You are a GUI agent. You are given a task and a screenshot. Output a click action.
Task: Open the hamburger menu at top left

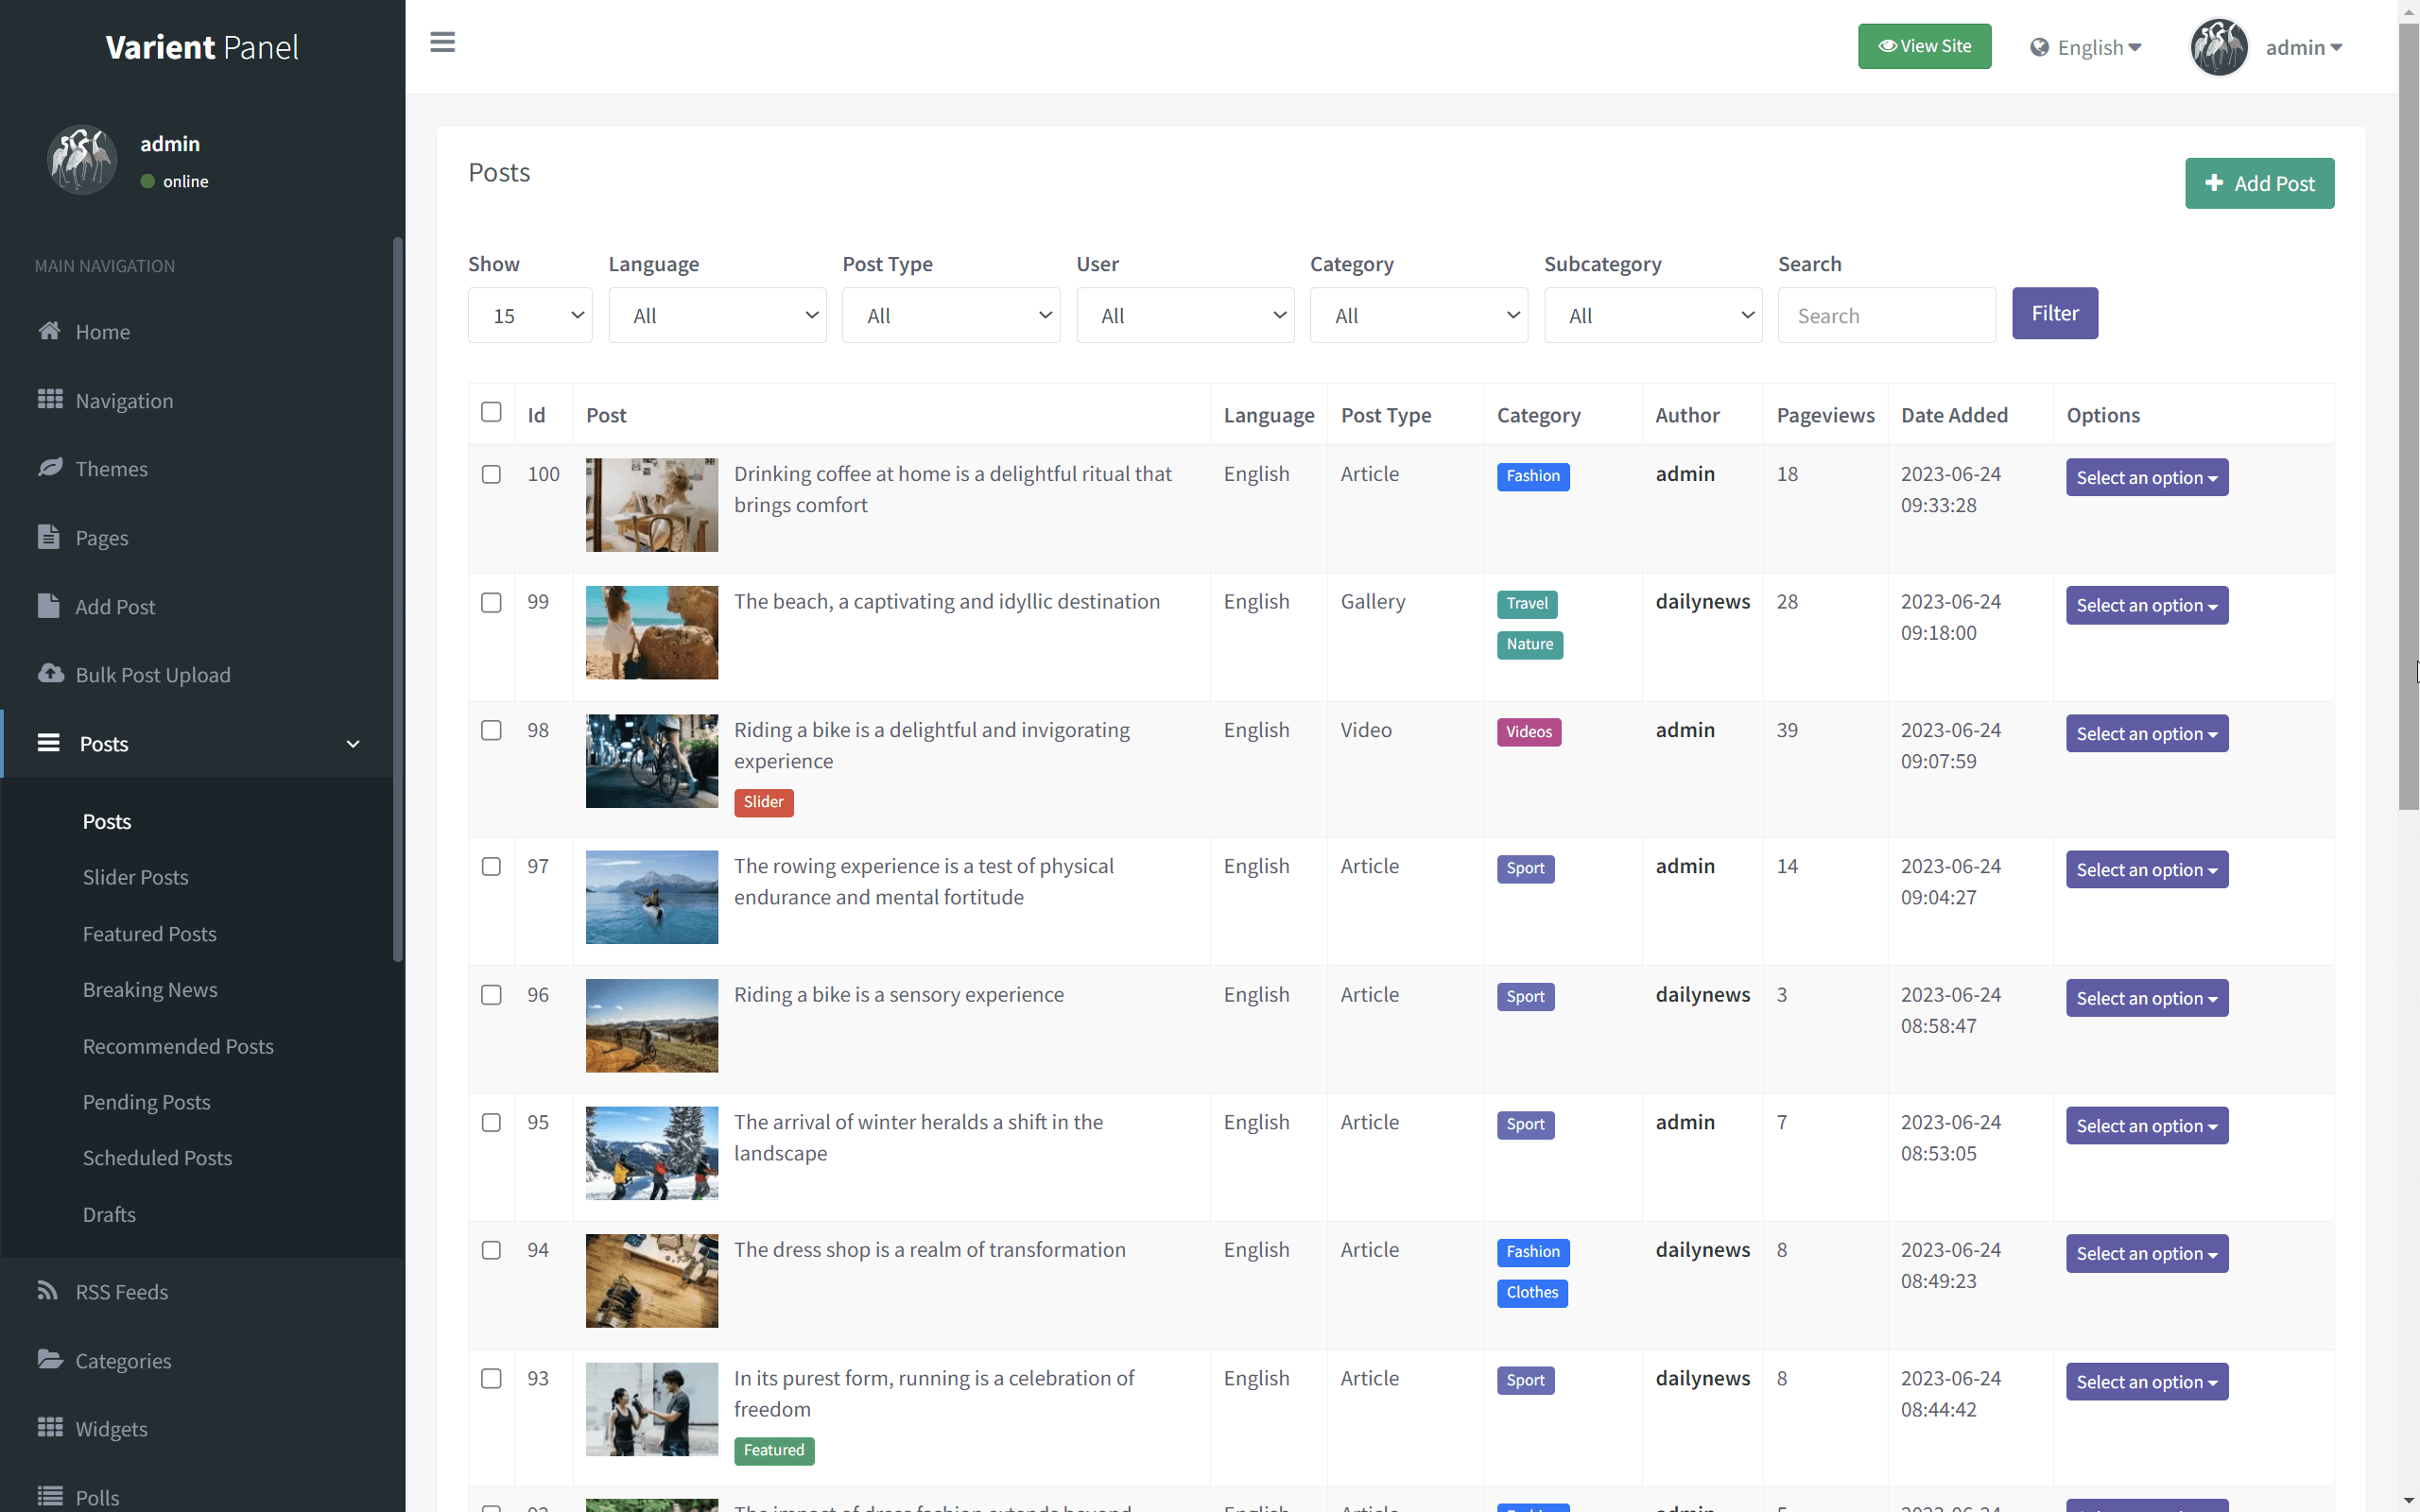tap(442, 42)
